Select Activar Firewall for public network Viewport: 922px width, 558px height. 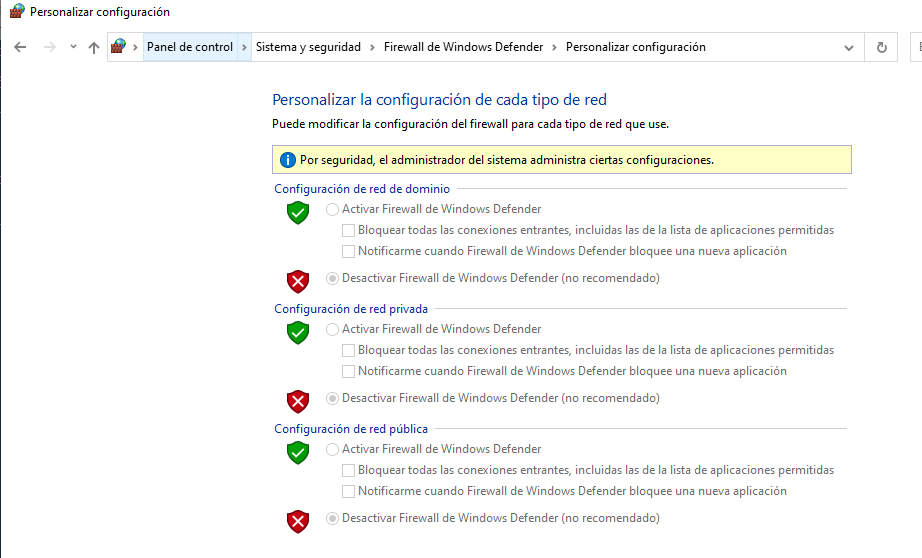(x=332, y=449)
